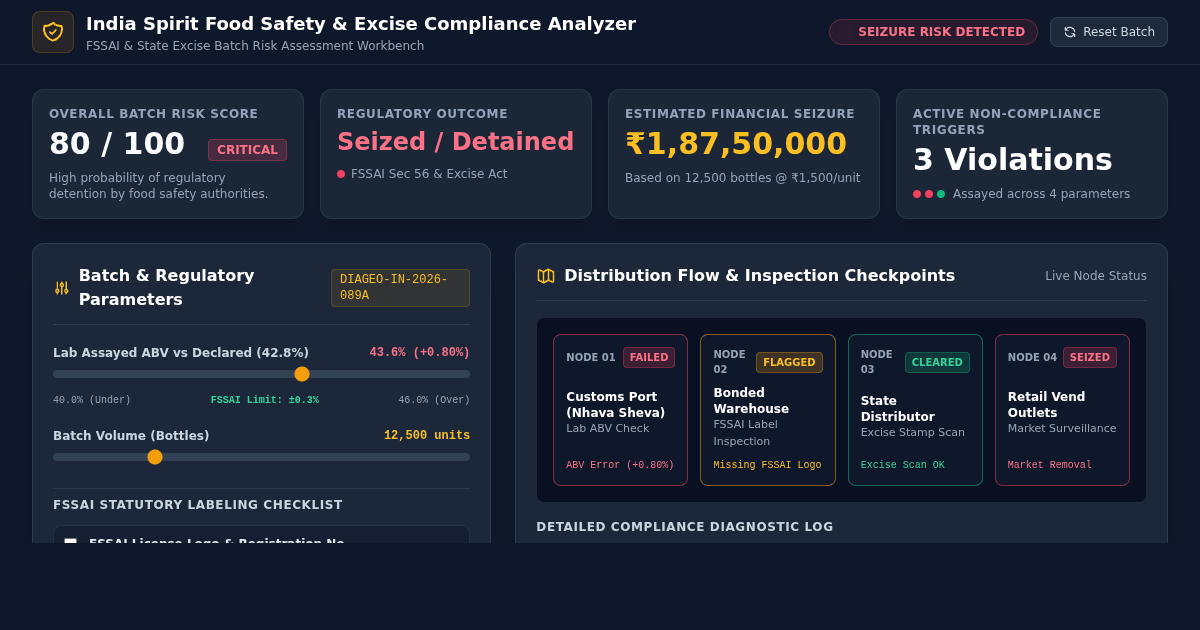Click the CRITICAL risk badge

[247, 150]
